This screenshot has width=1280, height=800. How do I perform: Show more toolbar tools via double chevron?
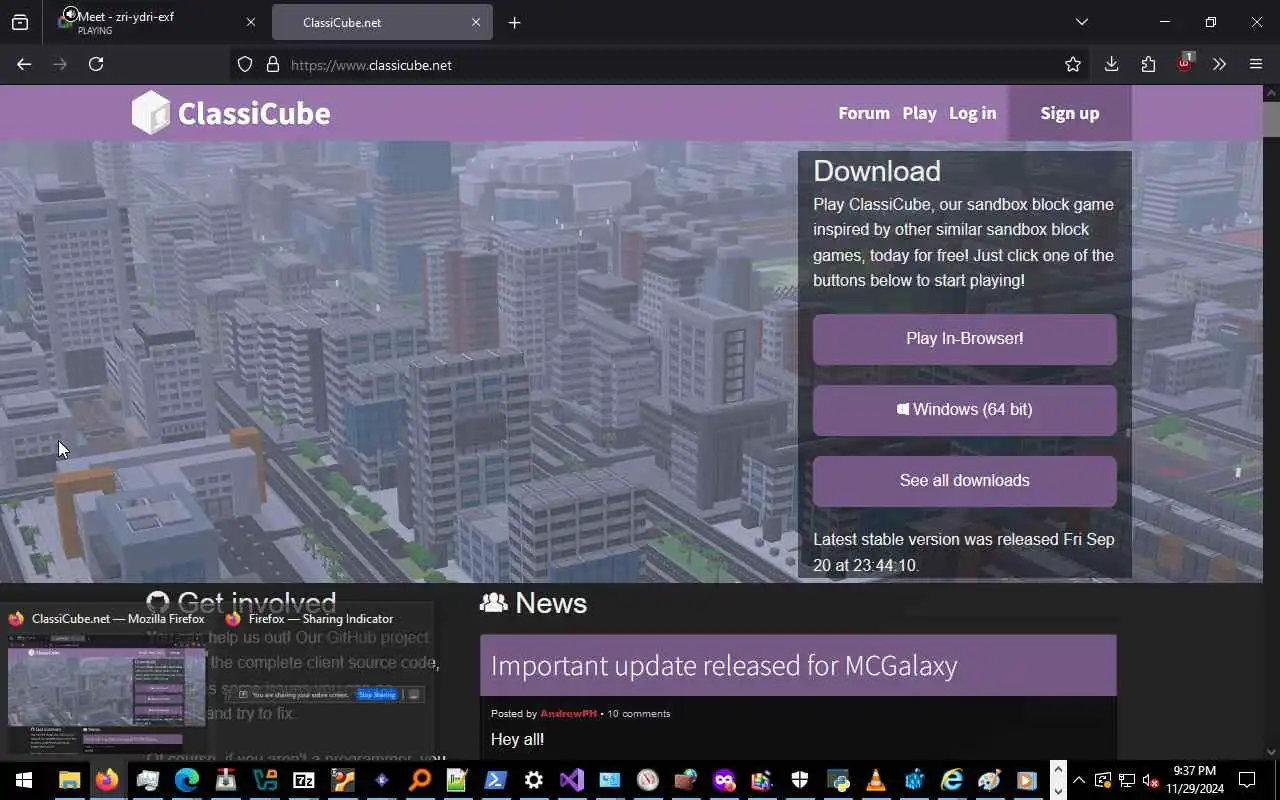coord(1219,64)
